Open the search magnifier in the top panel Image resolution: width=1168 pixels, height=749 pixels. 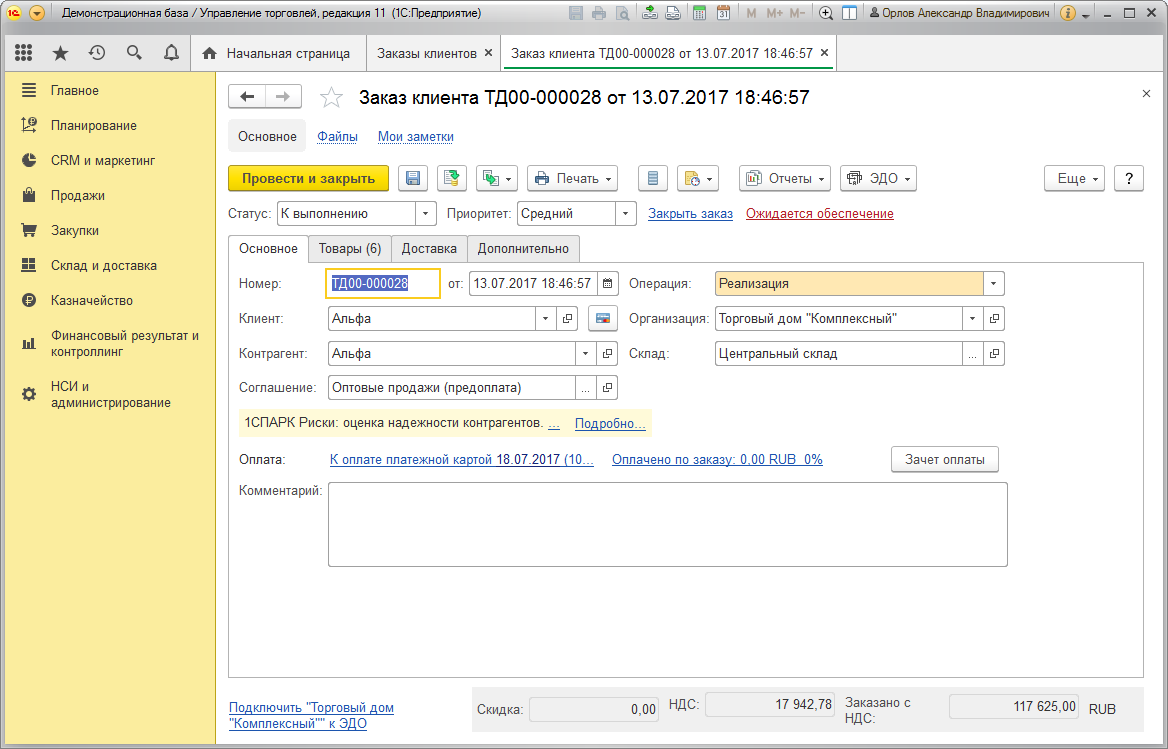tap(134, 53)
